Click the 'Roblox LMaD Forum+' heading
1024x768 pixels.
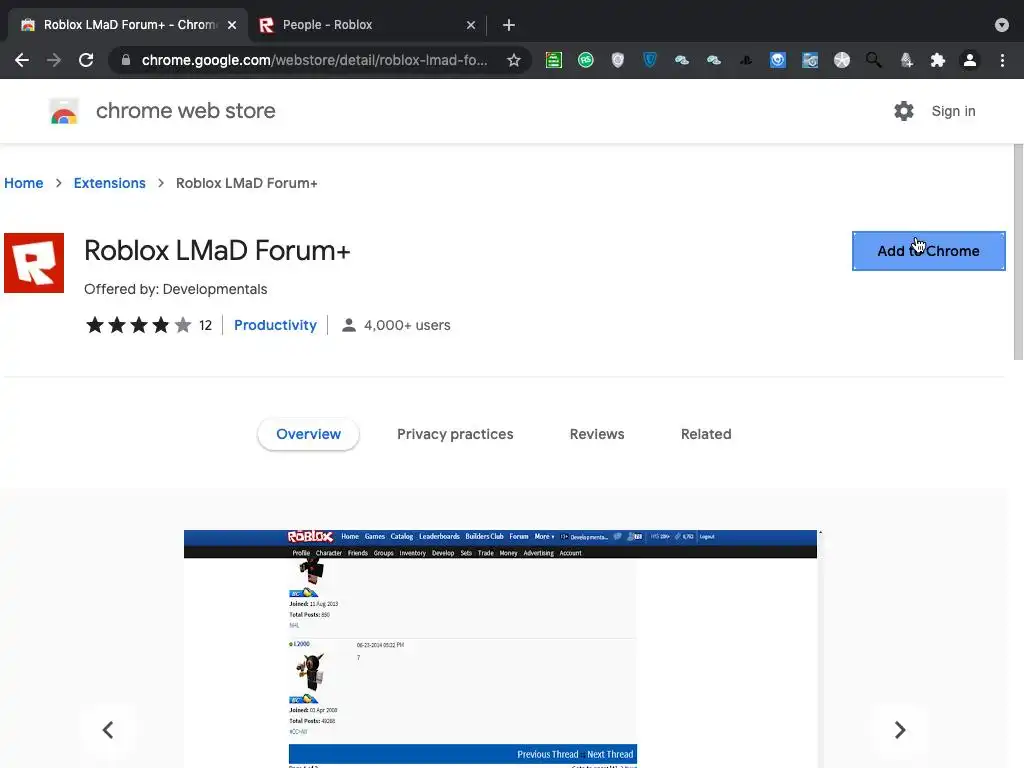[x=217, y=251]
